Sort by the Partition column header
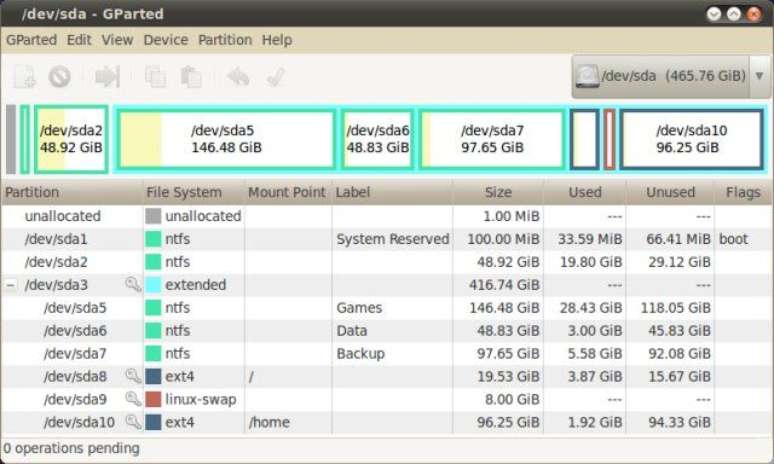This screenshot has height=464, width=774. point(72,192)
